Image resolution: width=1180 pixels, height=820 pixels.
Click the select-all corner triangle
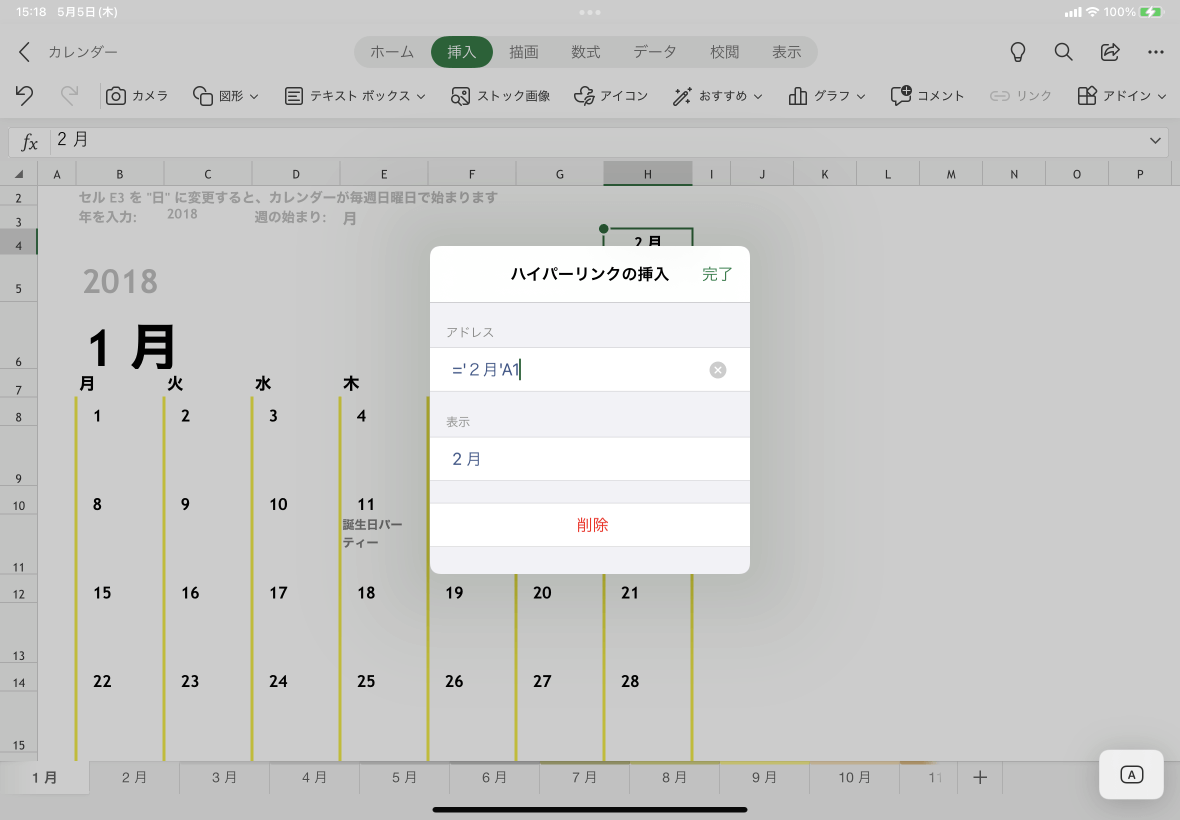pyautogui.click(x=19, y=174)
